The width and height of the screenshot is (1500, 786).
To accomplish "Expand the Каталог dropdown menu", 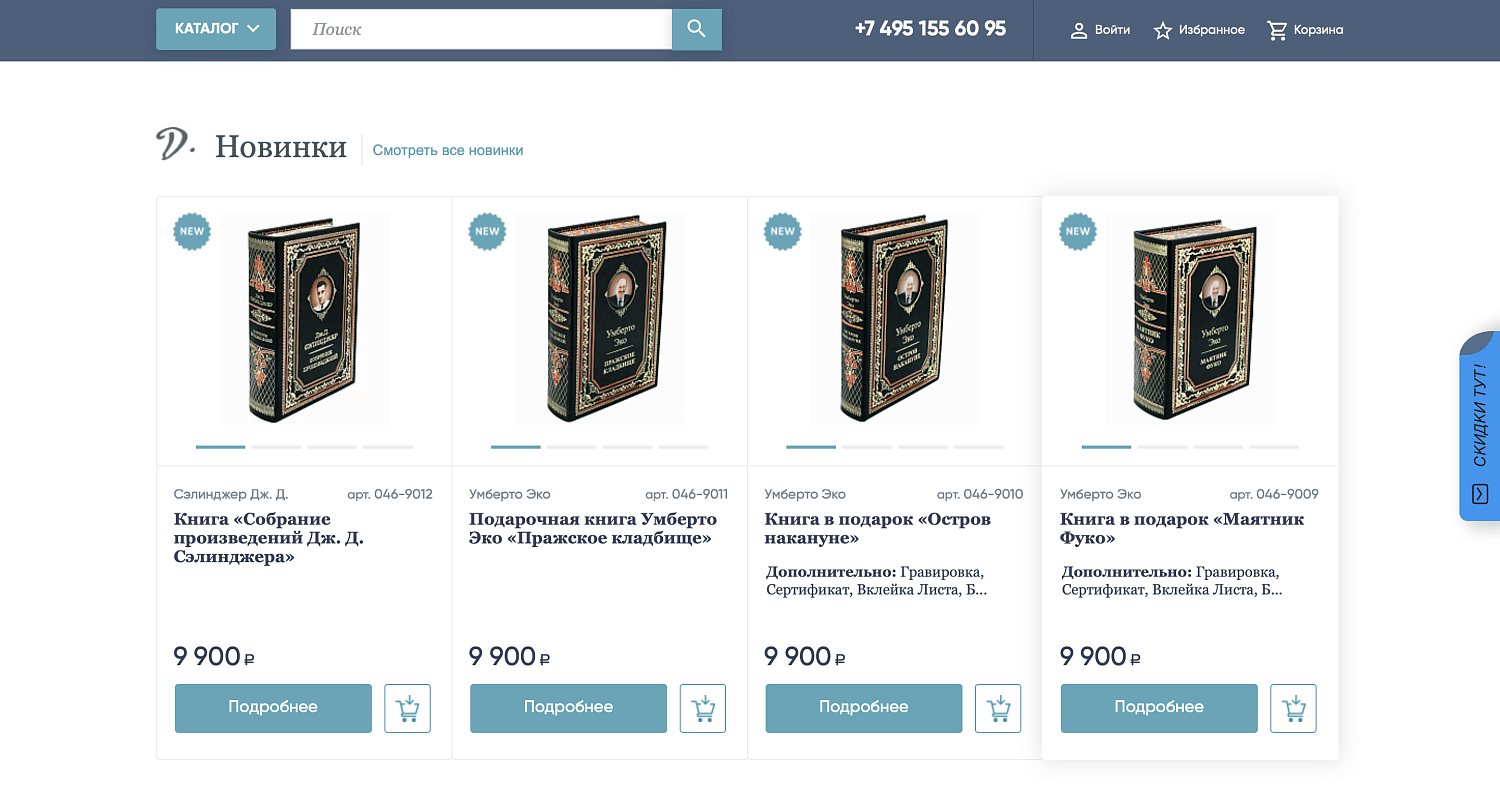I will tap(216, 29).
